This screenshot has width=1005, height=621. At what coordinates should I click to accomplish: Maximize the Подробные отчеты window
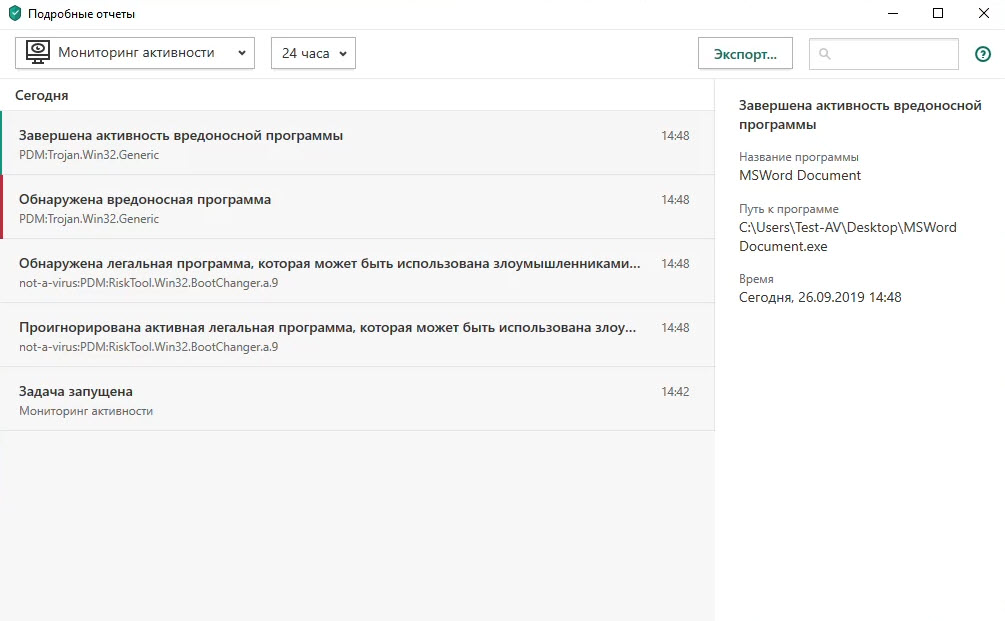[x=938, y=14]
